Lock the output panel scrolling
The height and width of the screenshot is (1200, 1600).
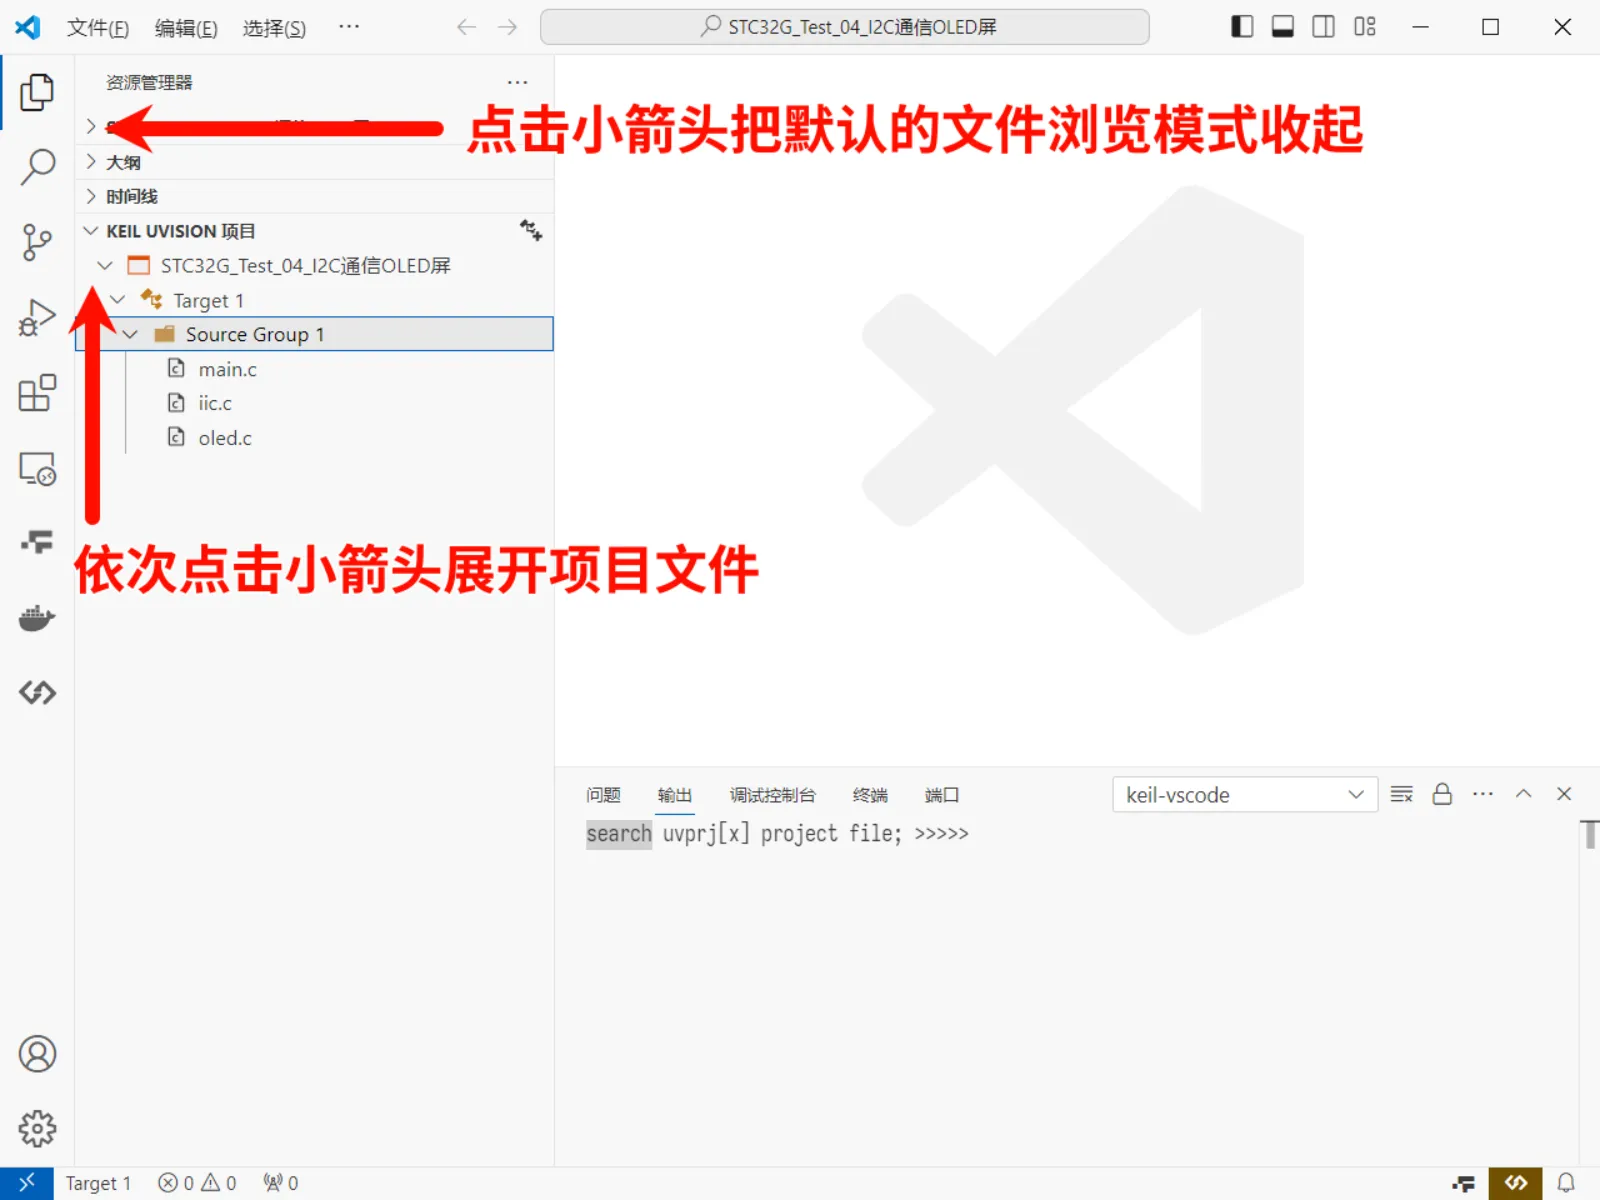pyautogui.click(x=1442, y=794)
